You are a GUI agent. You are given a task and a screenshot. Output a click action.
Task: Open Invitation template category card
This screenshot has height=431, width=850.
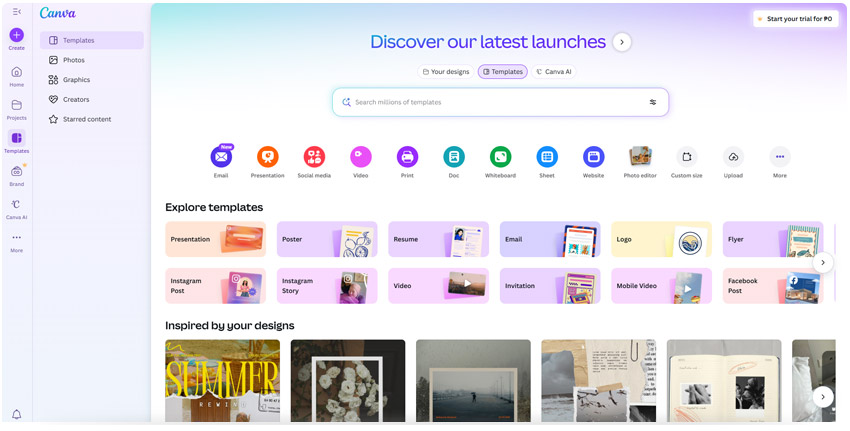tap(550, 286)
